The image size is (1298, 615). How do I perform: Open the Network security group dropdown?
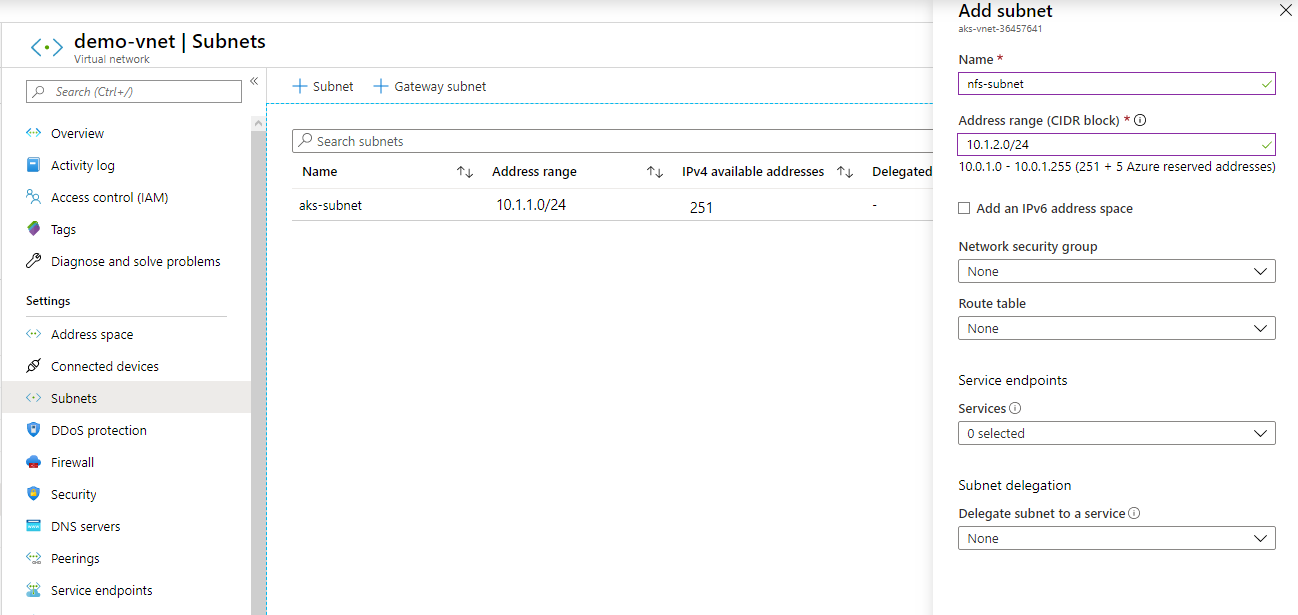[1116, 271]
